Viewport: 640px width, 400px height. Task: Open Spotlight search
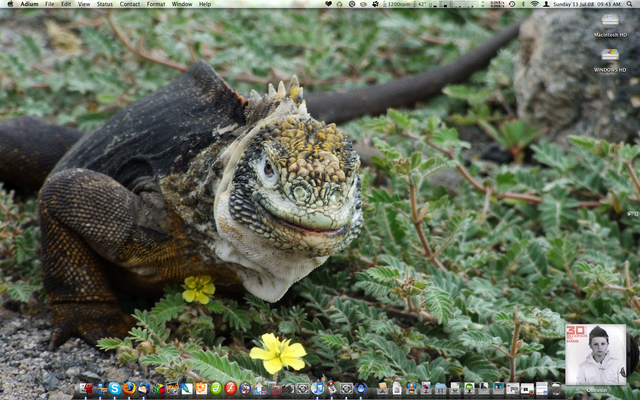(630, 4)
